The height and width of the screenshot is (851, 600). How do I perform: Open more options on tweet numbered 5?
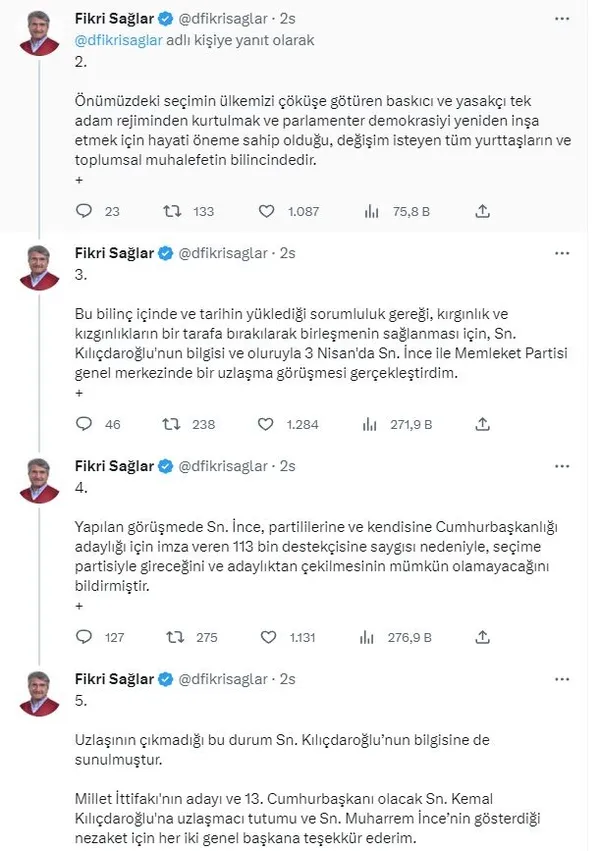coord(560,678)
